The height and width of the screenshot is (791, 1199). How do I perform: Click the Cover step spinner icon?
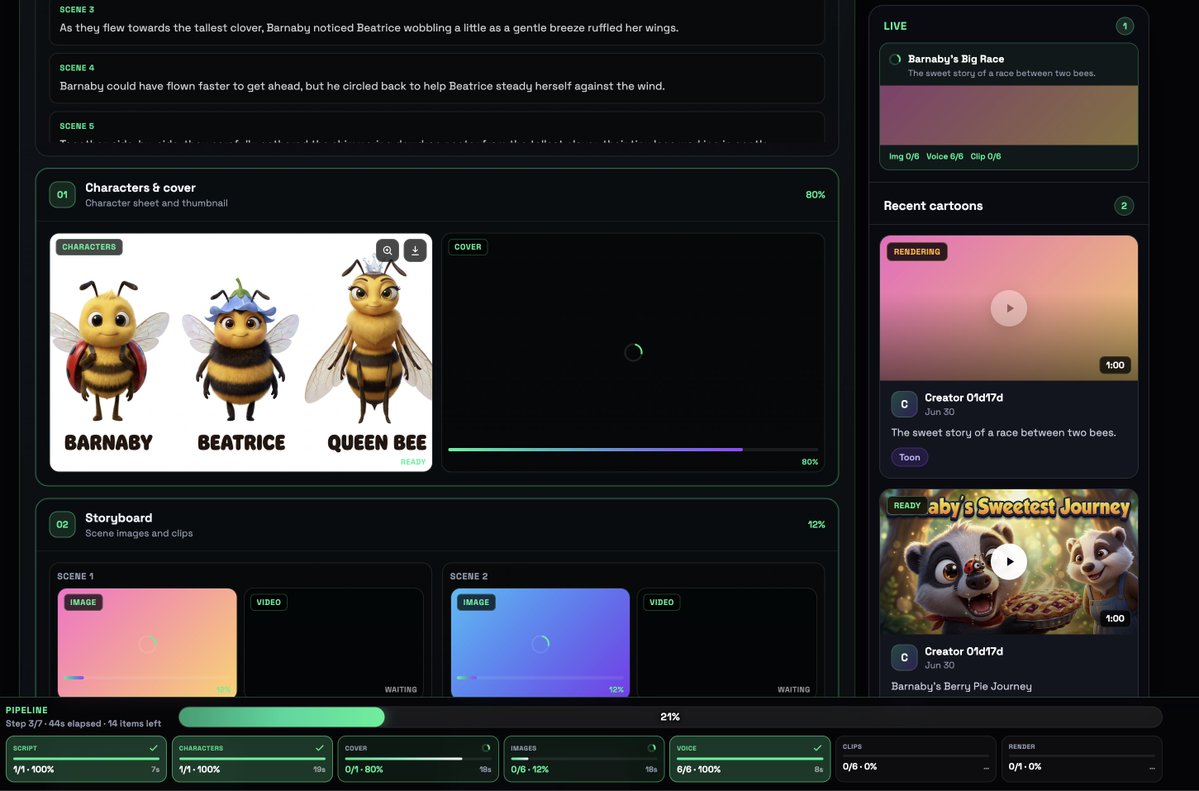click(486, 747)
